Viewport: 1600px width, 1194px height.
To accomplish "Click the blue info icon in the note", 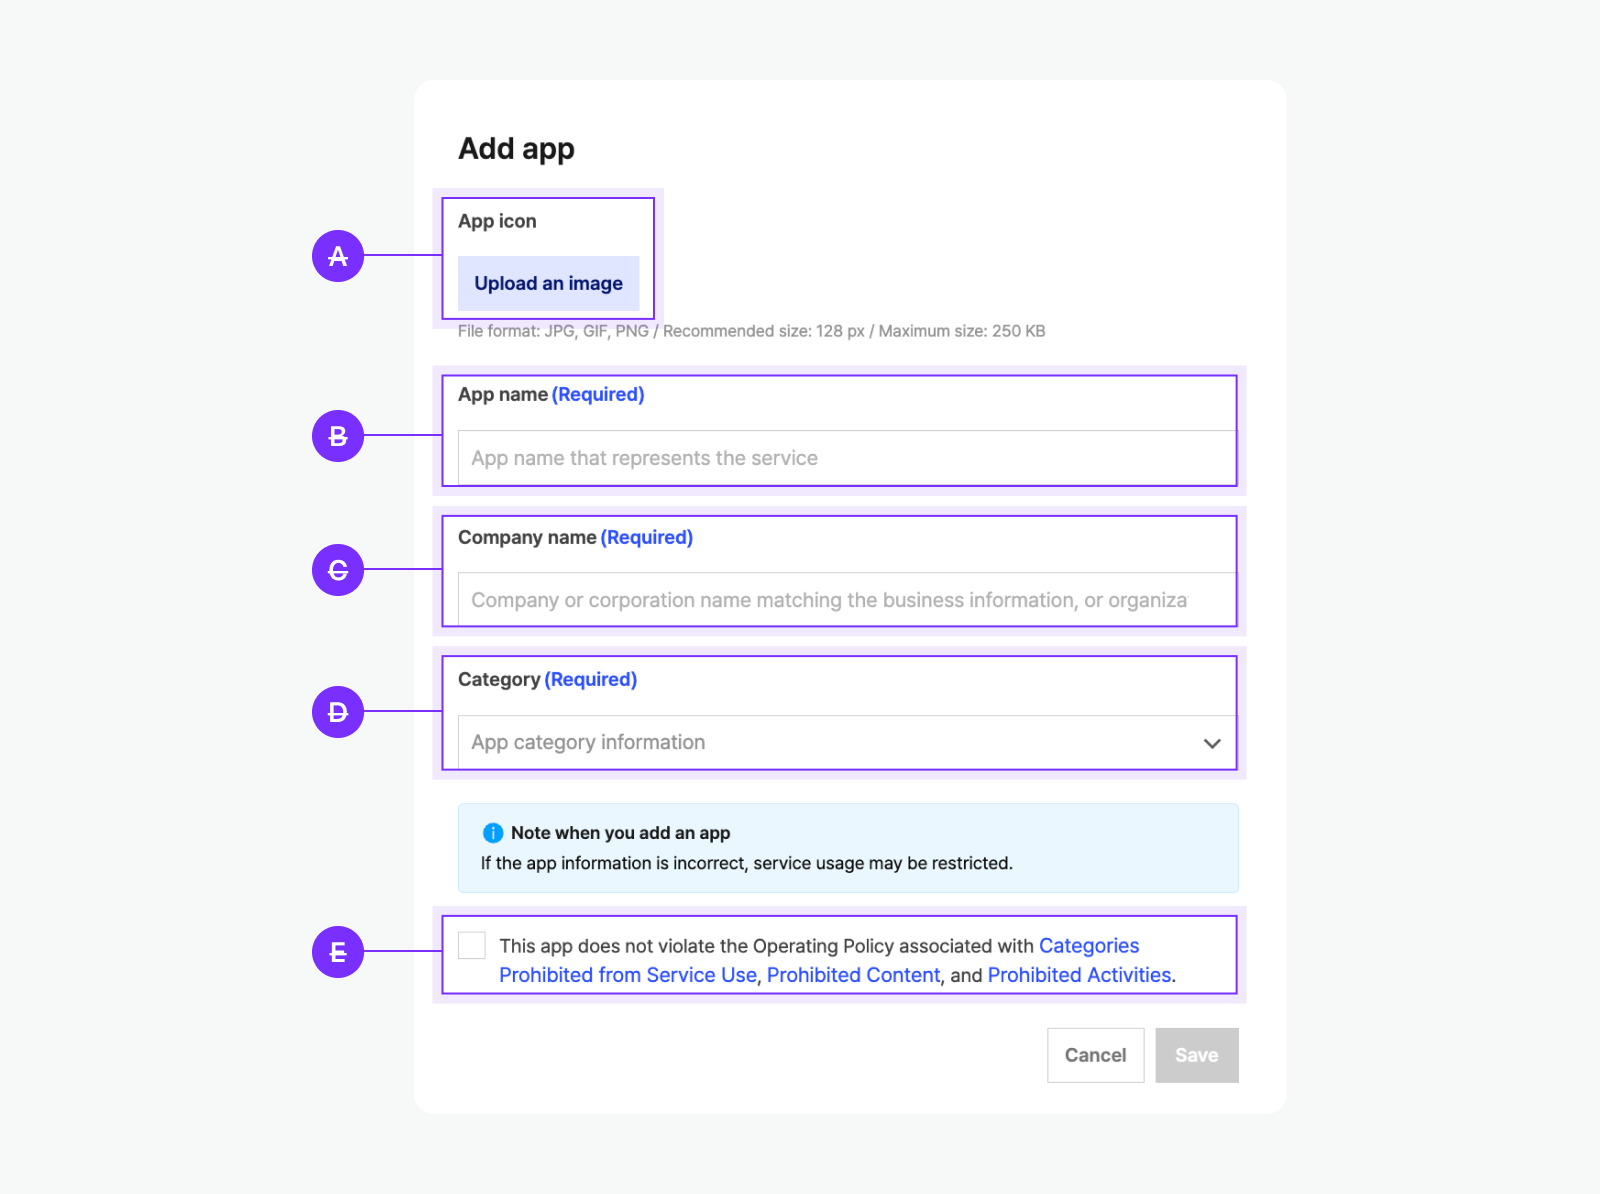I will click(493, 833).
